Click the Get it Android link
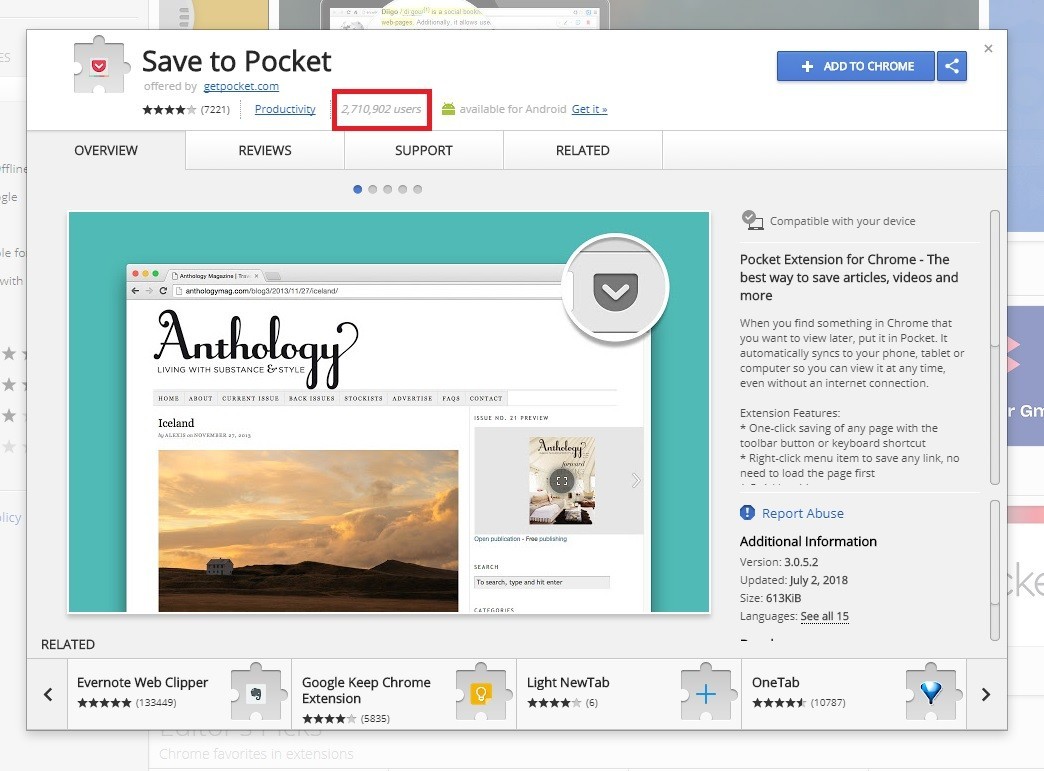The image size is (1044, 771). [x=589, y=109]
